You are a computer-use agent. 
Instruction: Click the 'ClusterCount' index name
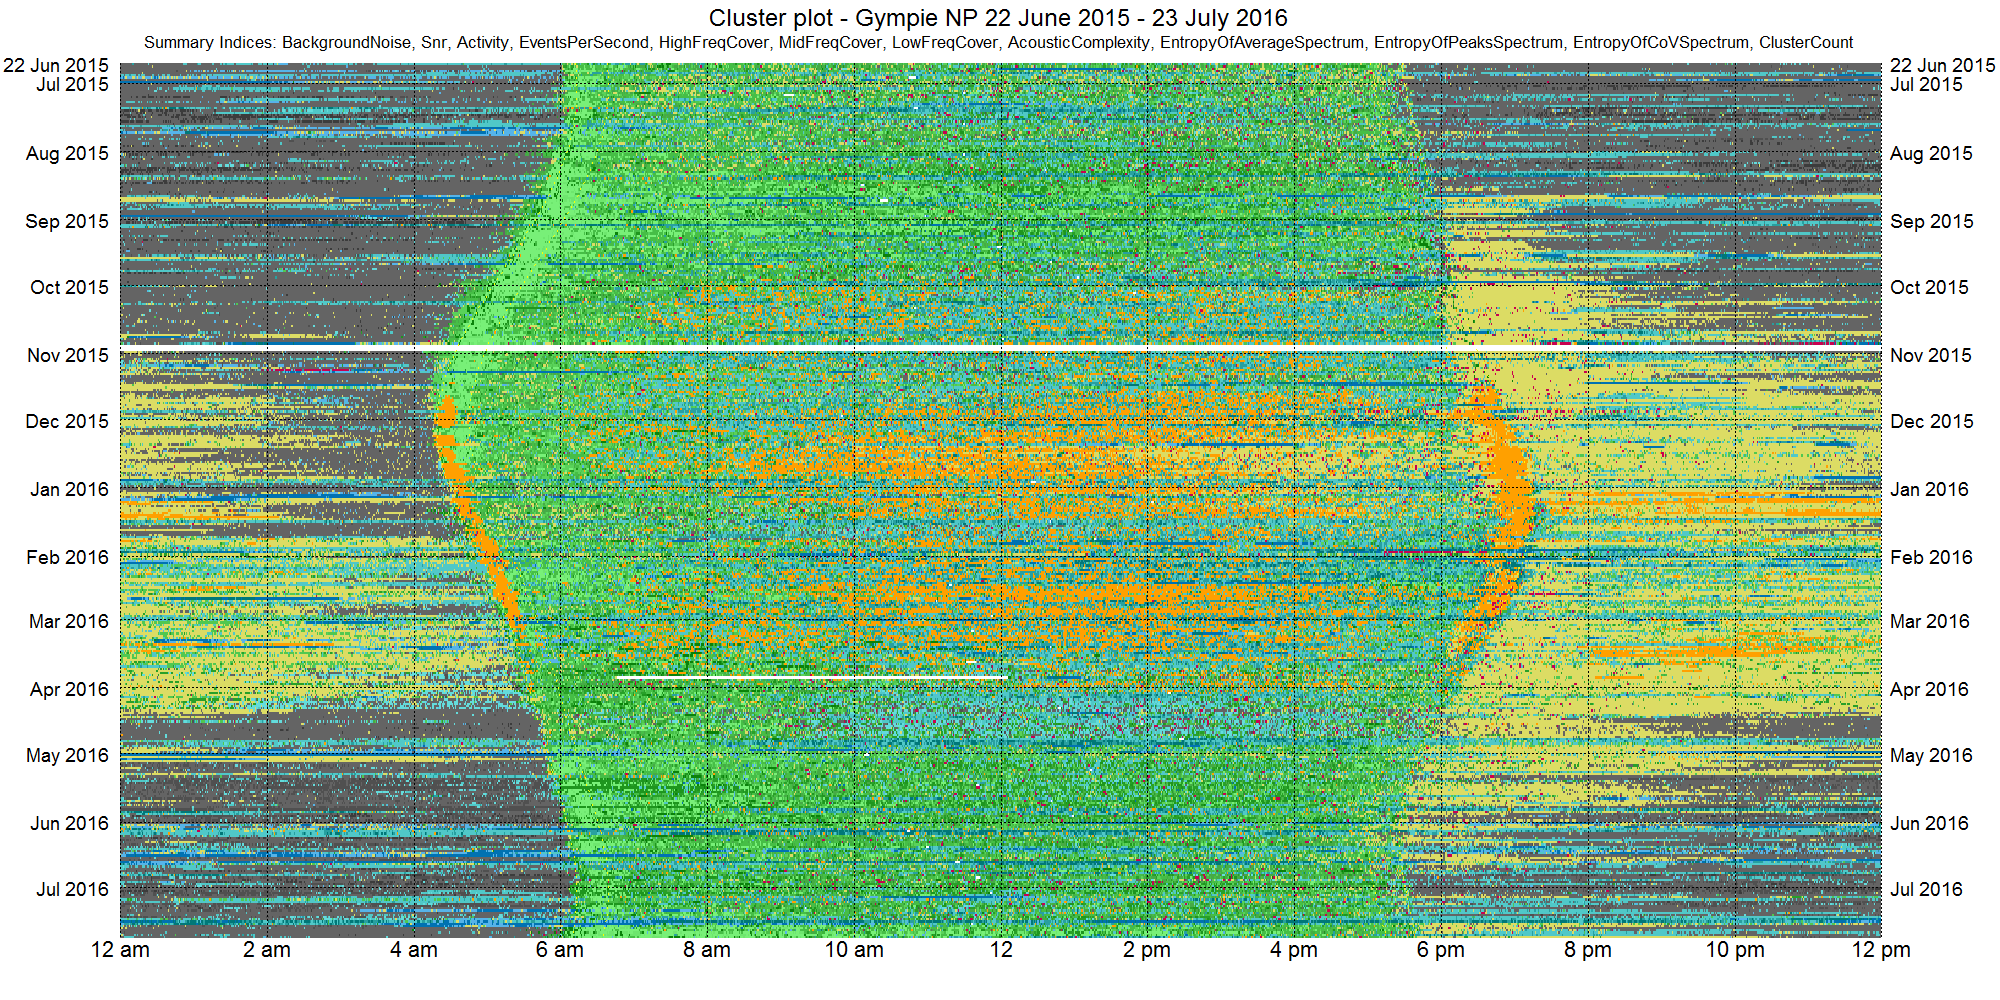click(1806, 43)
